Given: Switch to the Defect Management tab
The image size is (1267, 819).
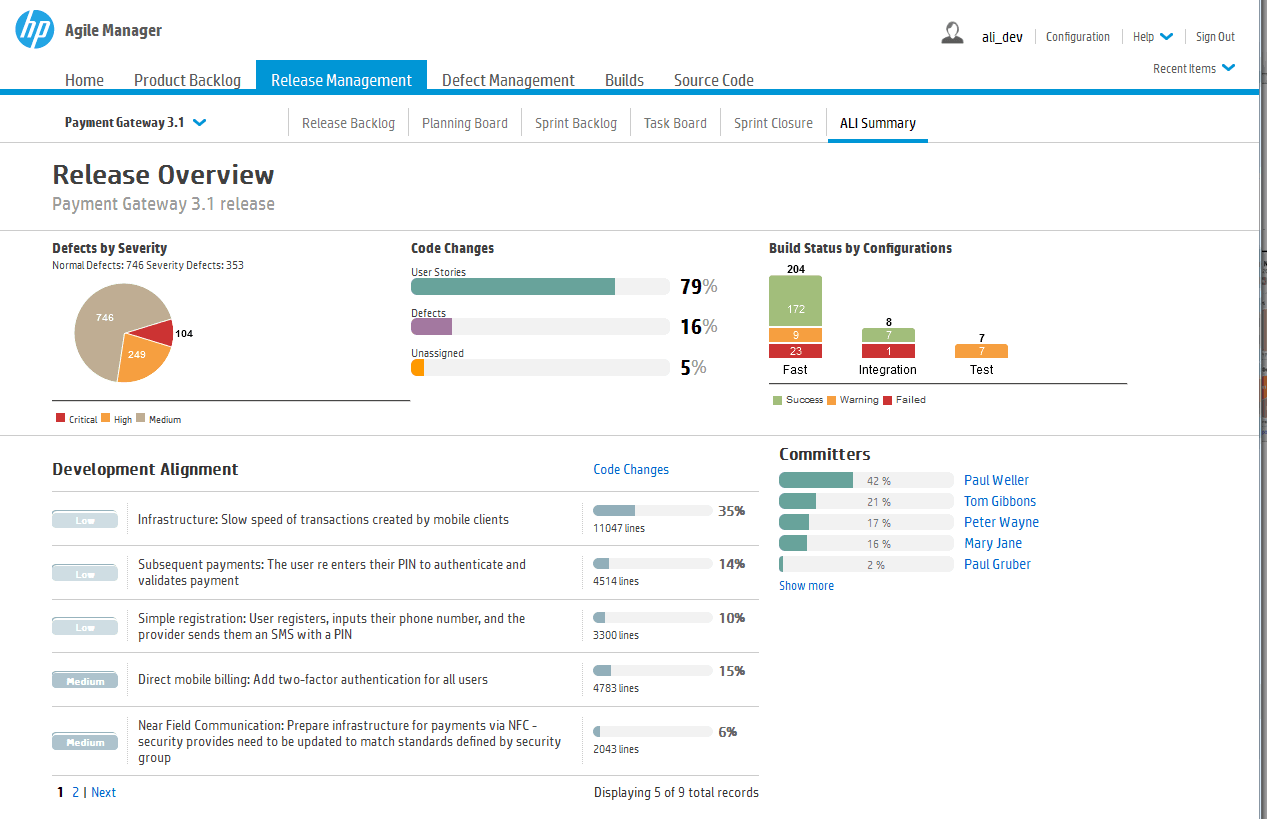Looking at the screenshot, I should pos(508,80).
